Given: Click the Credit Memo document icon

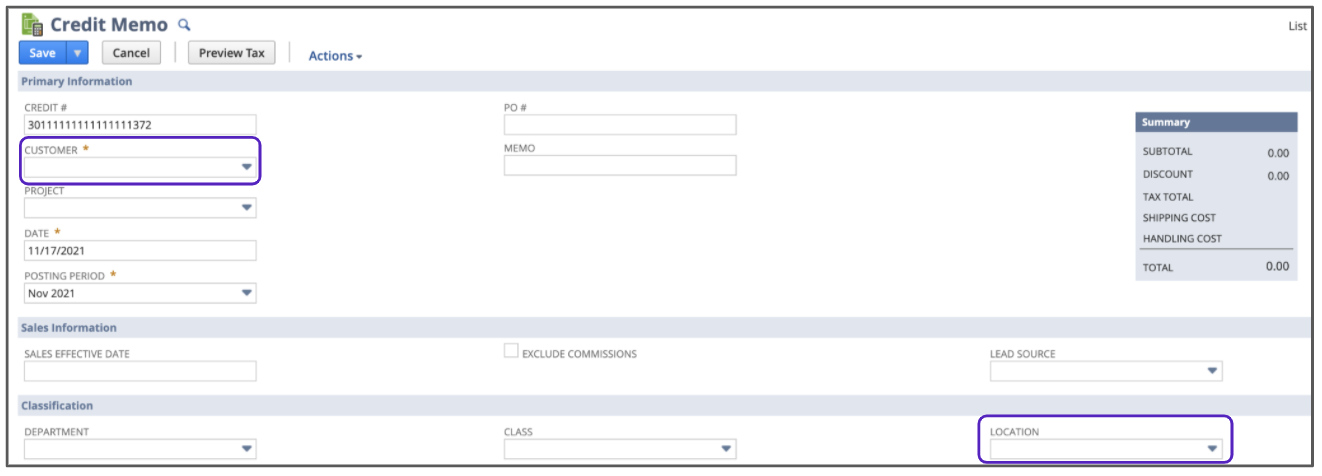Looking at the screenshot, I should click(x=32, y=25).
